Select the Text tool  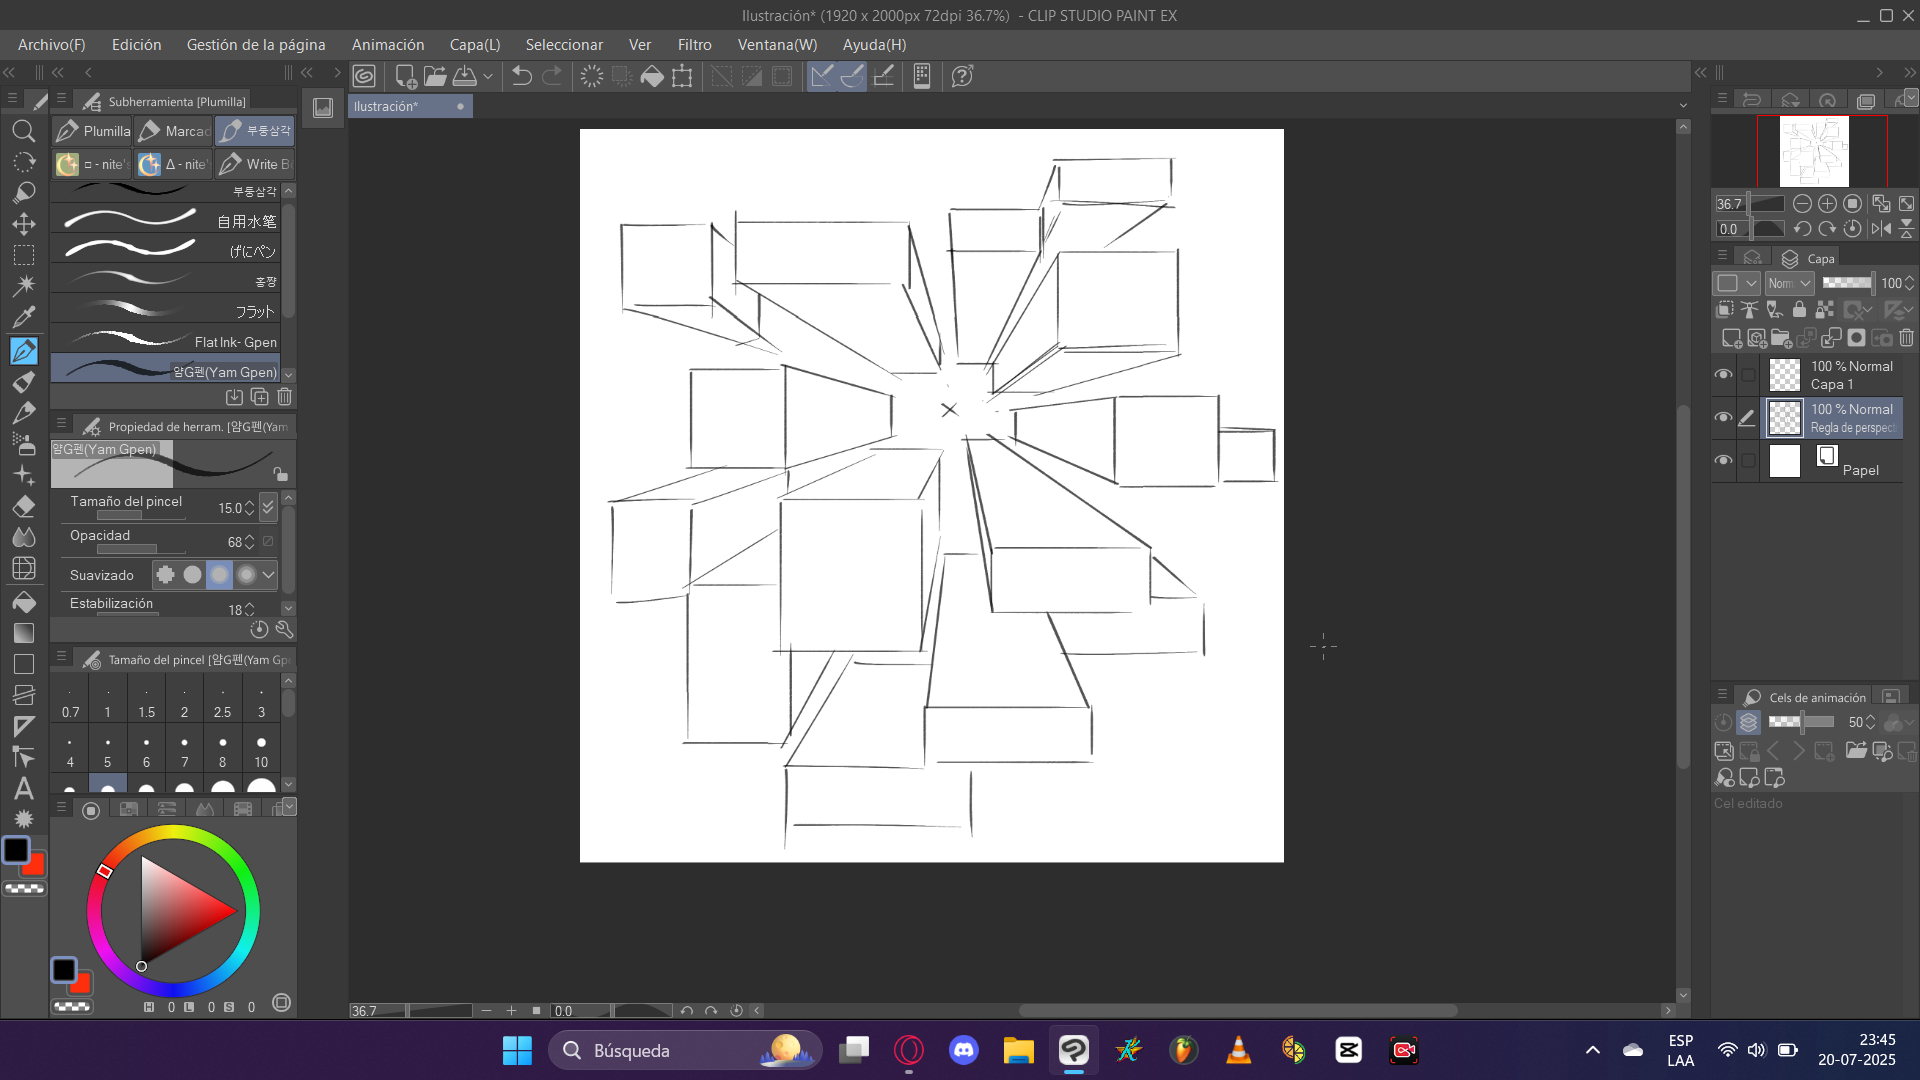[x=24, y=788]
